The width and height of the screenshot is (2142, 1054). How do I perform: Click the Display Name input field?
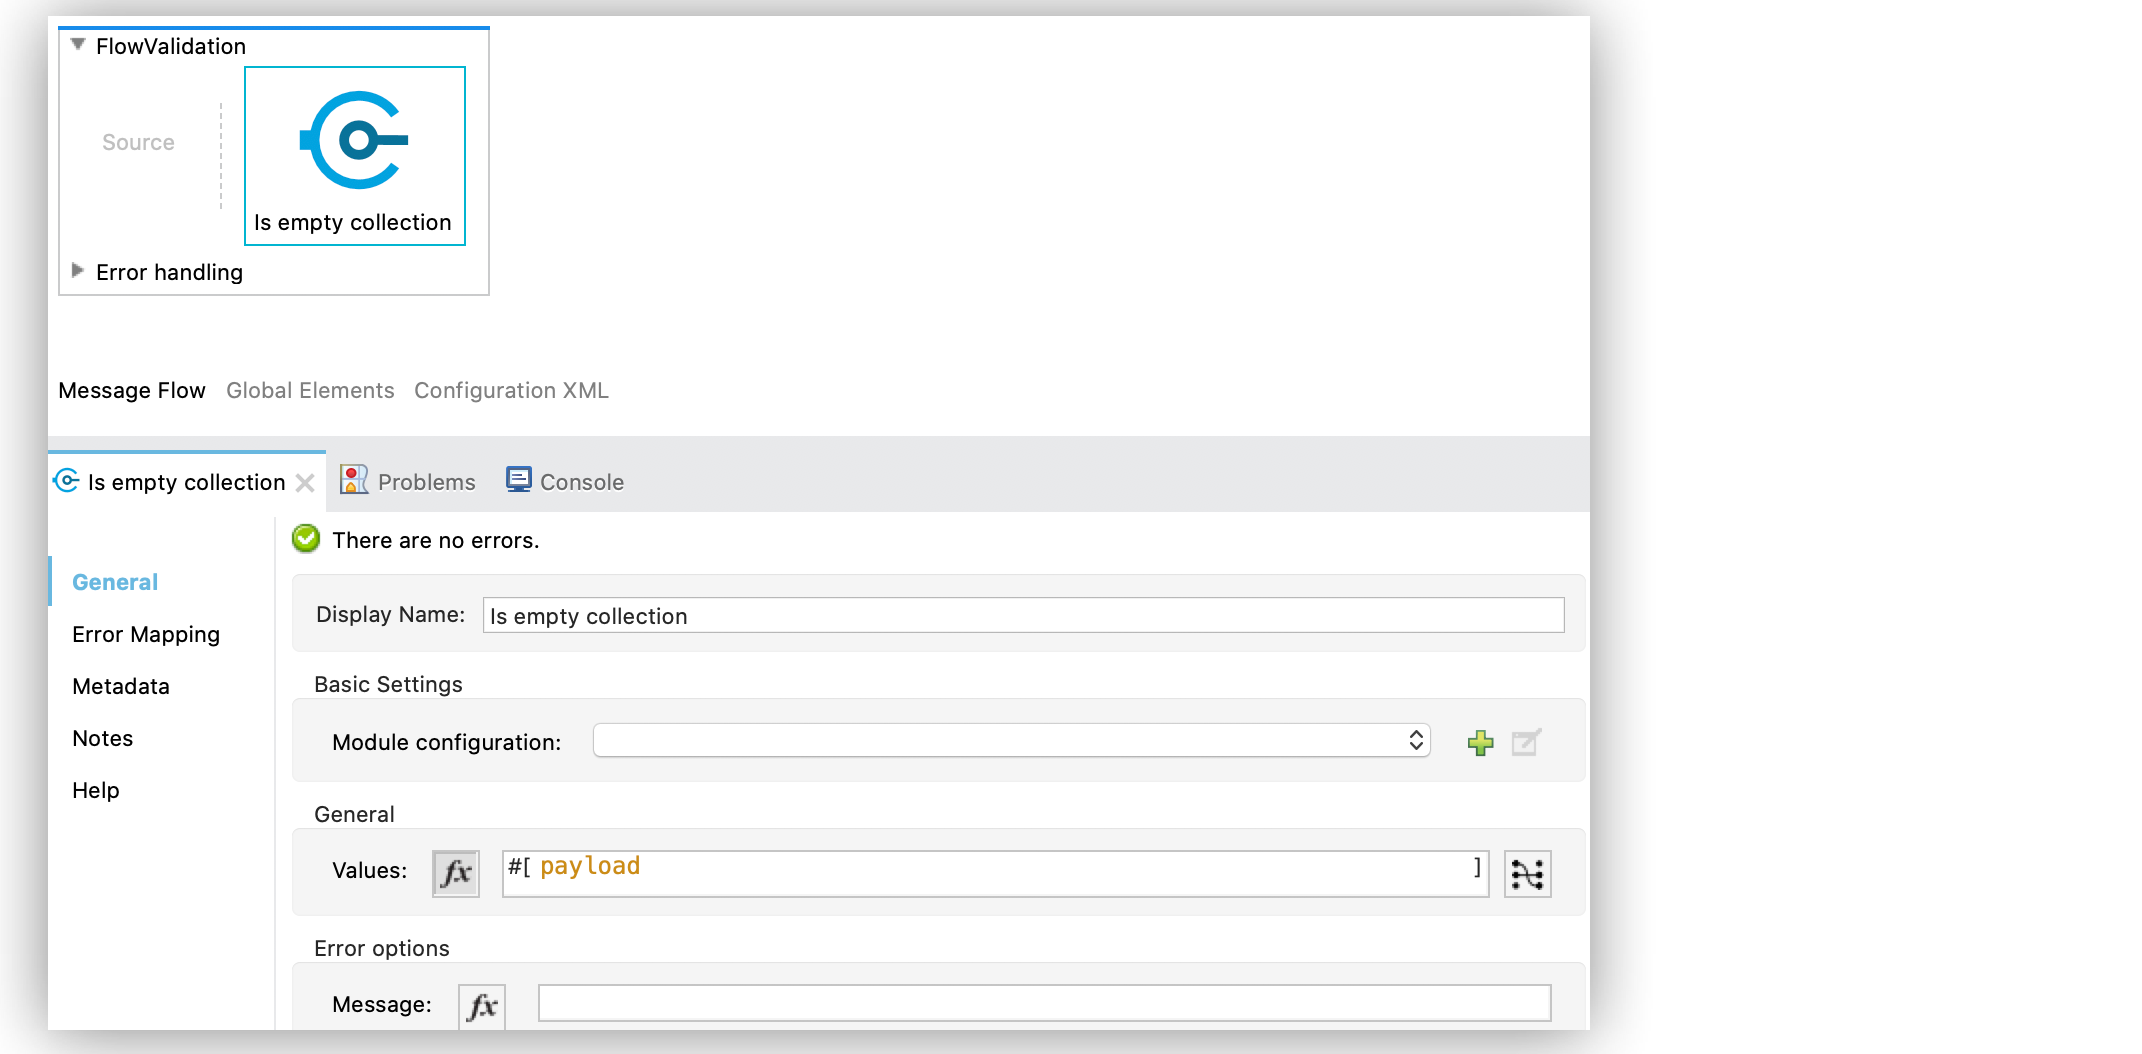pyautogui.click(x=1023, y=616)
